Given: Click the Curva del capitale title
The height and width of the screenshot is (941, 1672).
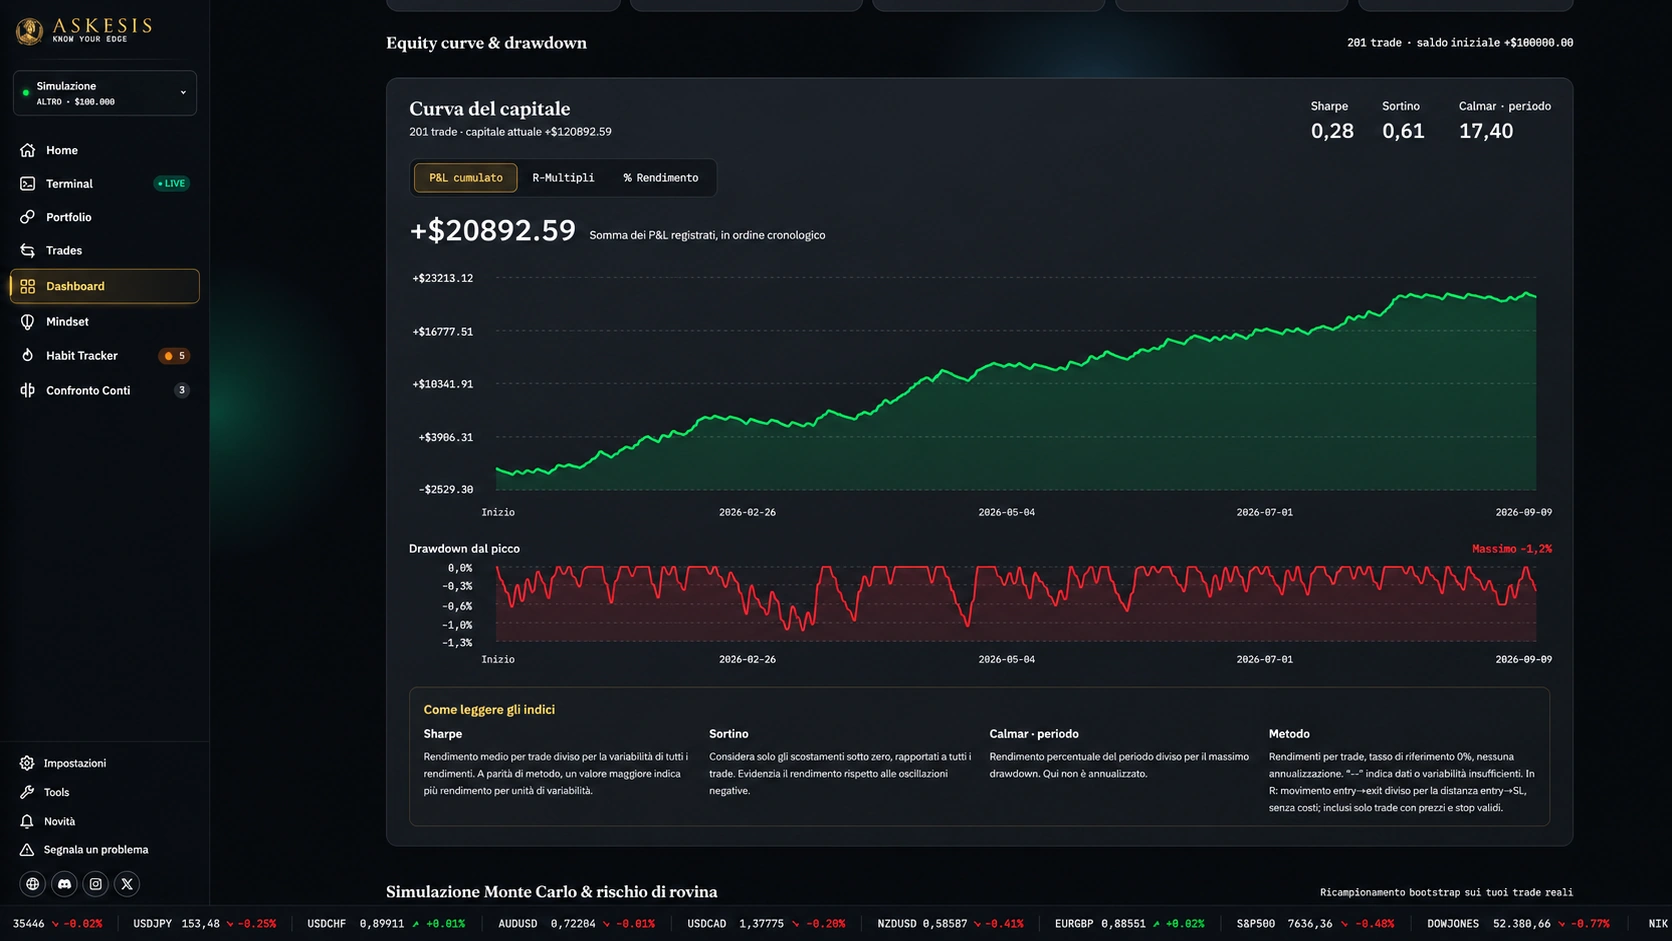Looking at the screenshot, I should pyautogui.click(x=490, y=109).
